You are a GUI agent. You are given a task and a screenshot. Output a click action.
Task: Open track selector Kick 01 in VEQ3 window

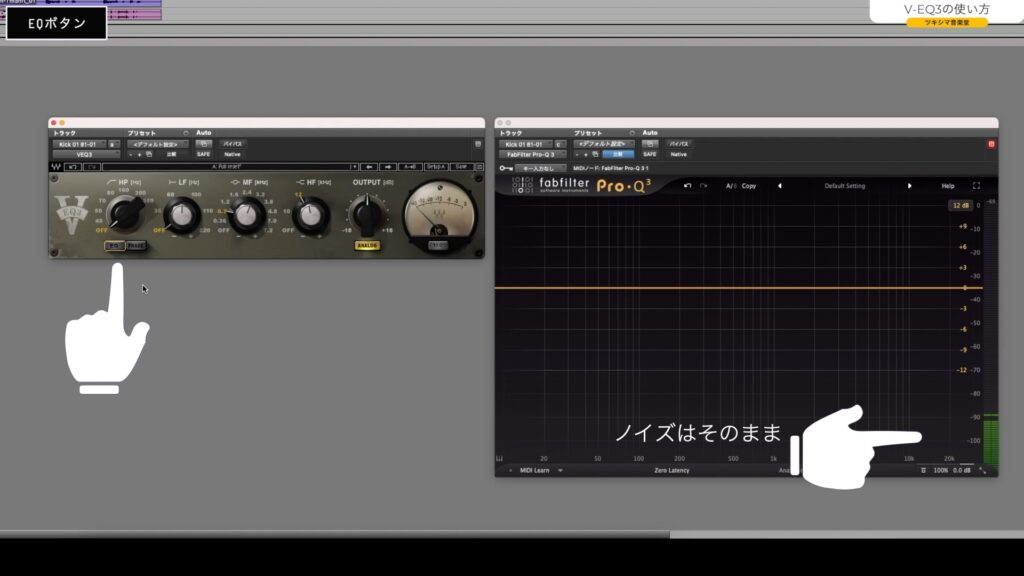77,144
